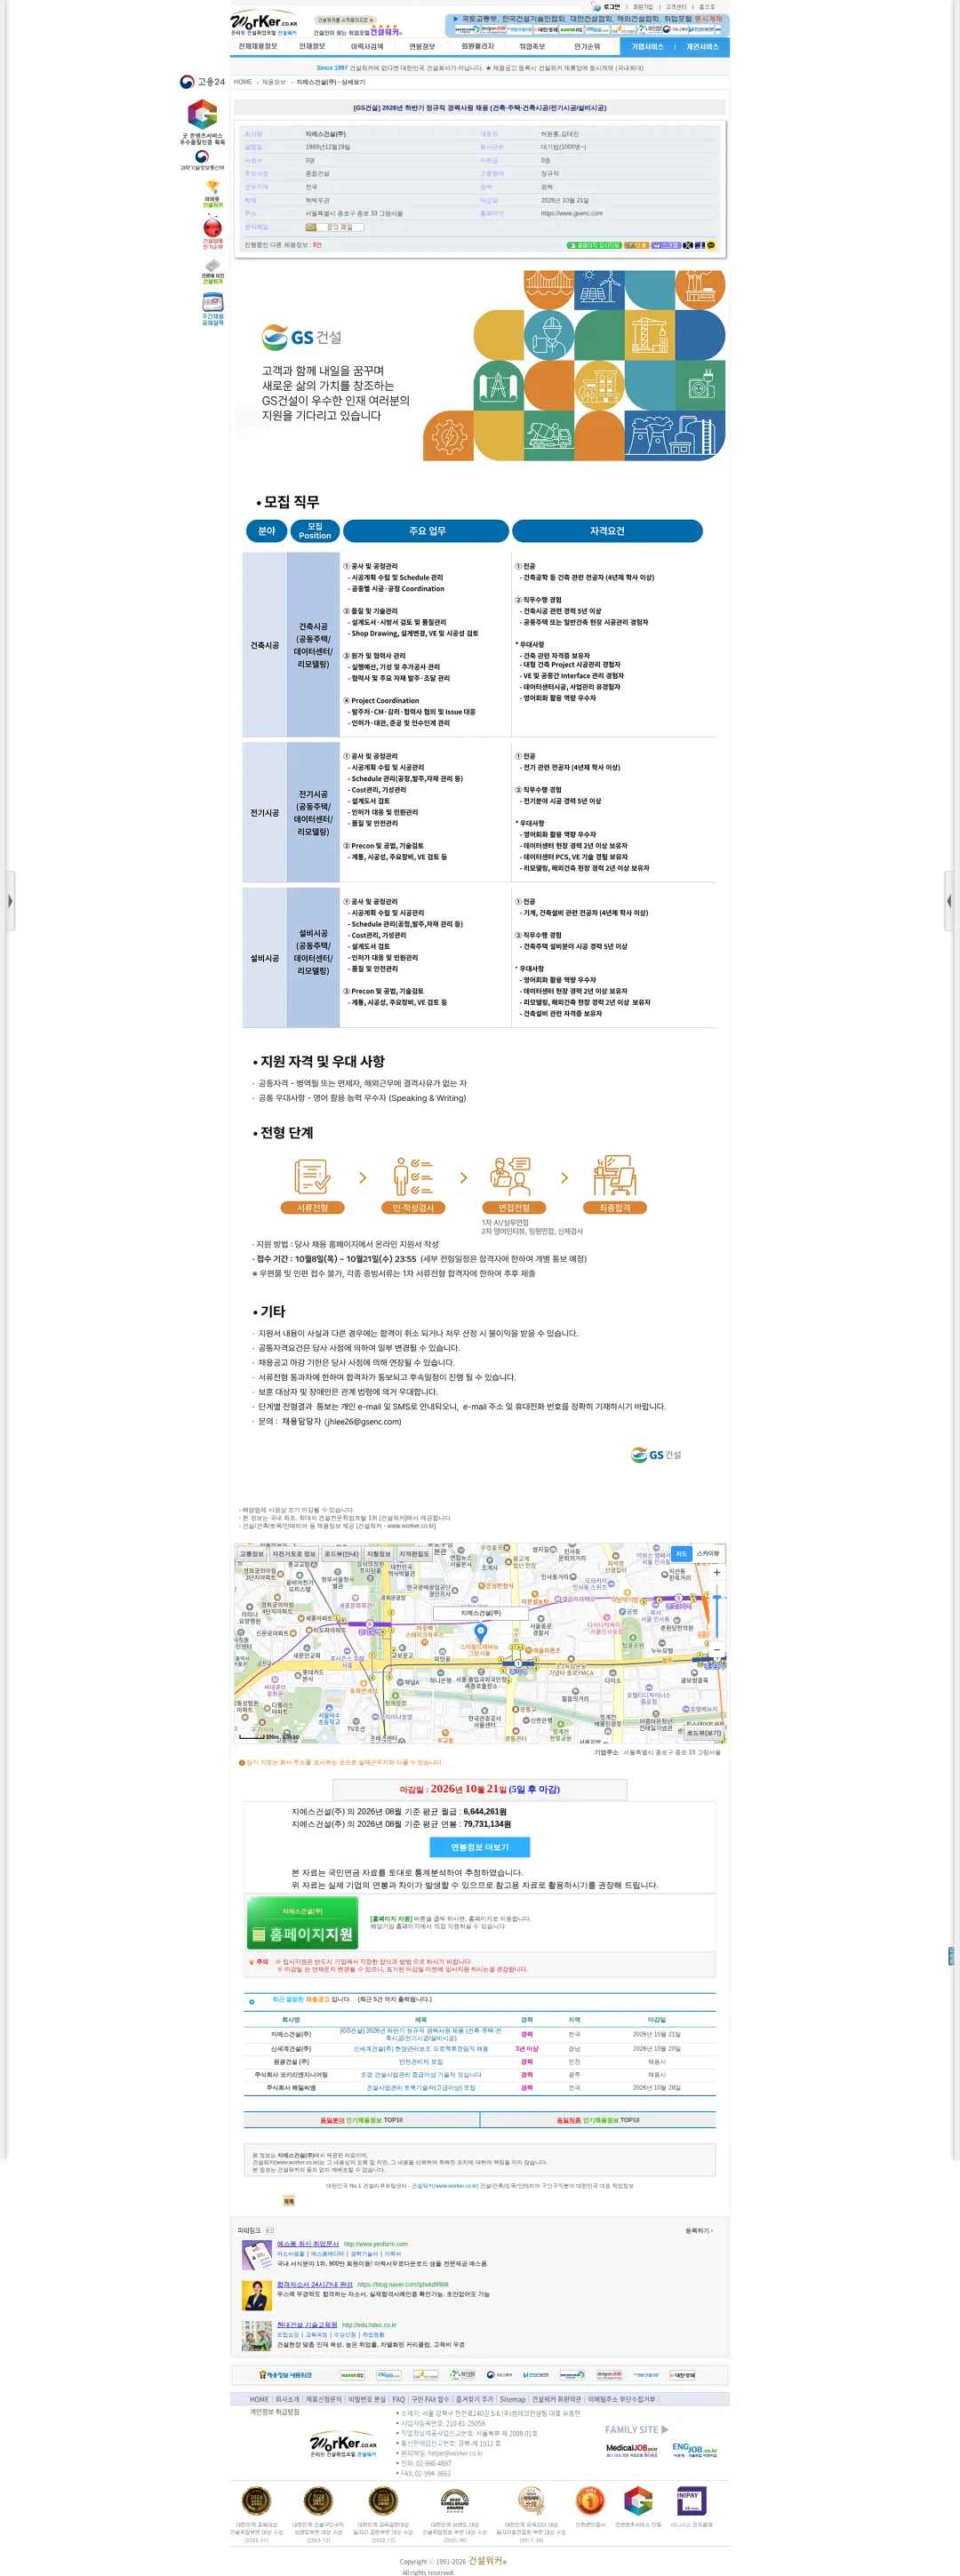Open the 이력서검색 menu
This screenshot has height=2576, width=960.
(367, 47)
